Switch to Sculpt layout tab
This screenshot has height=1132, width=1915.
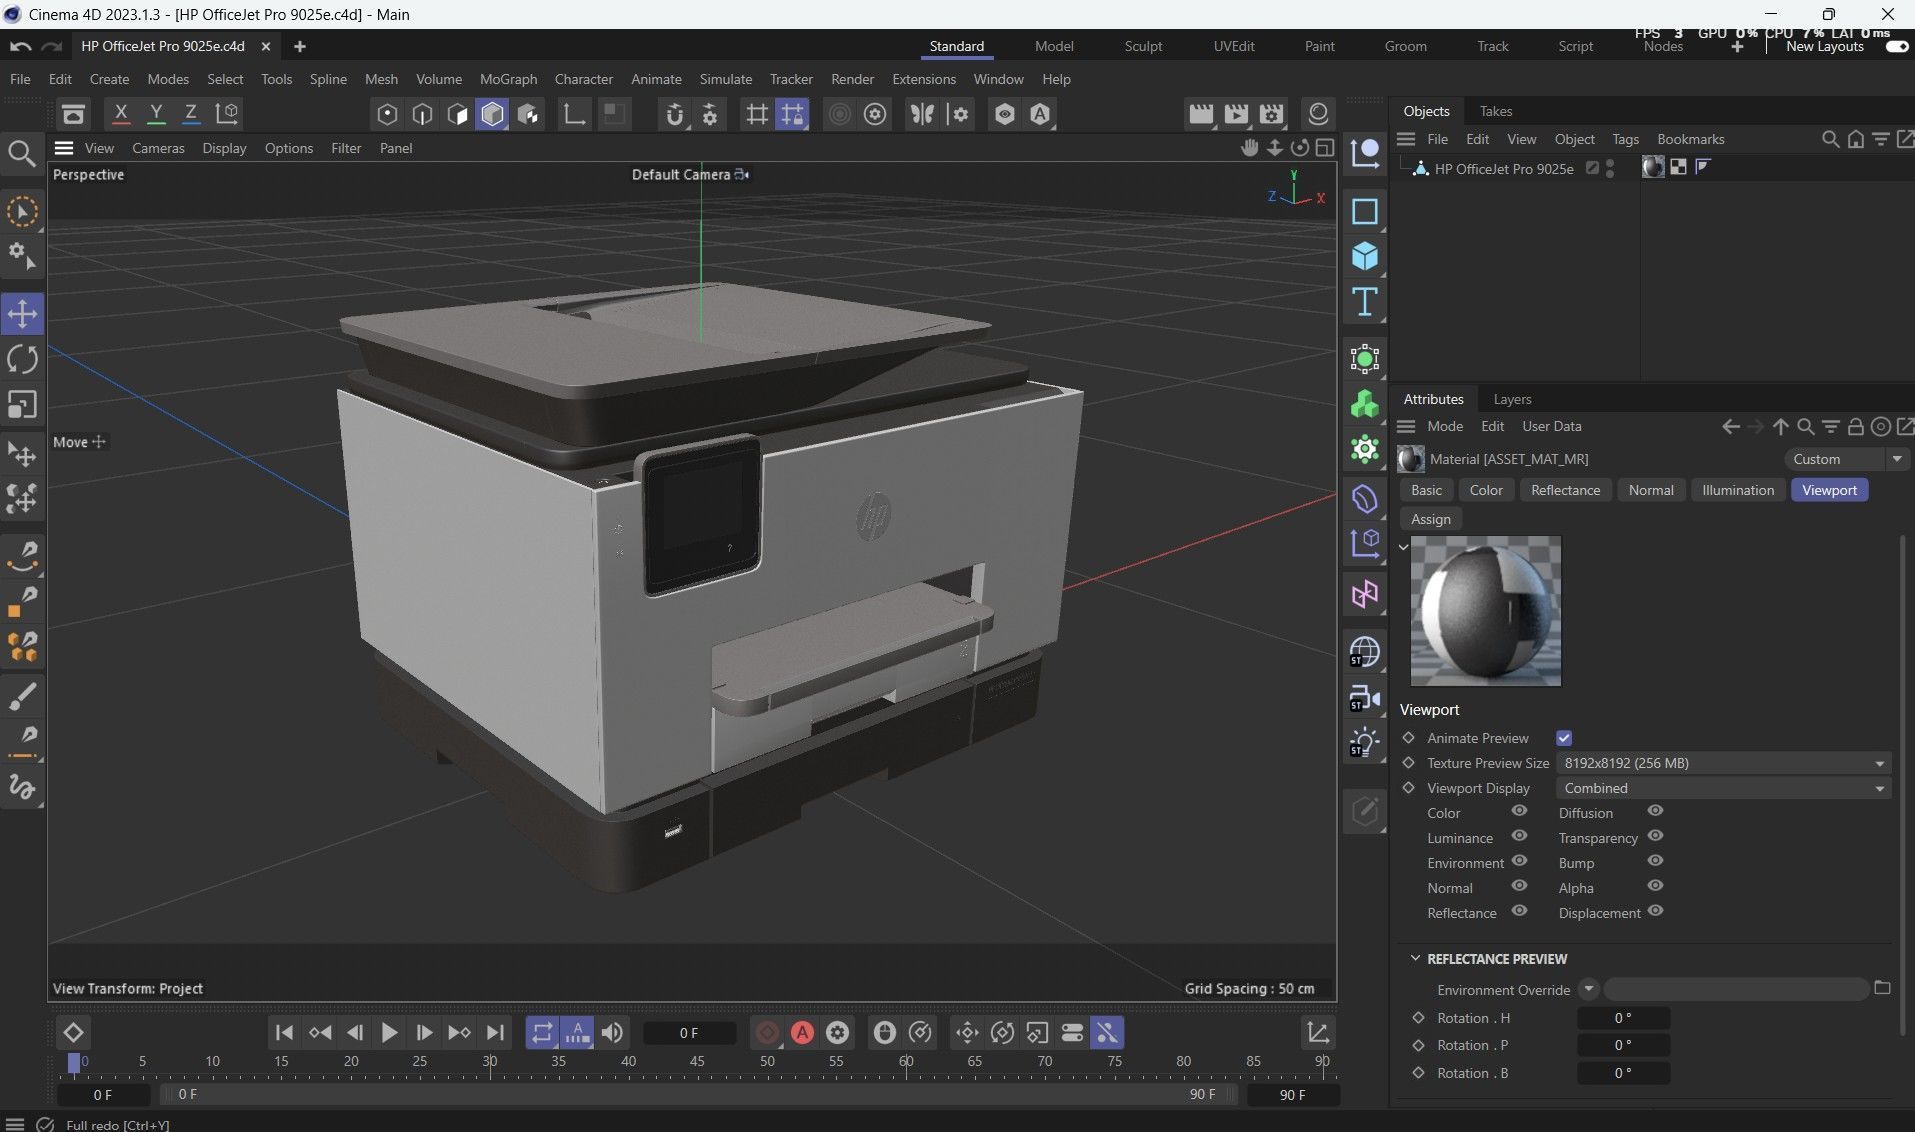pos(1143,47)
